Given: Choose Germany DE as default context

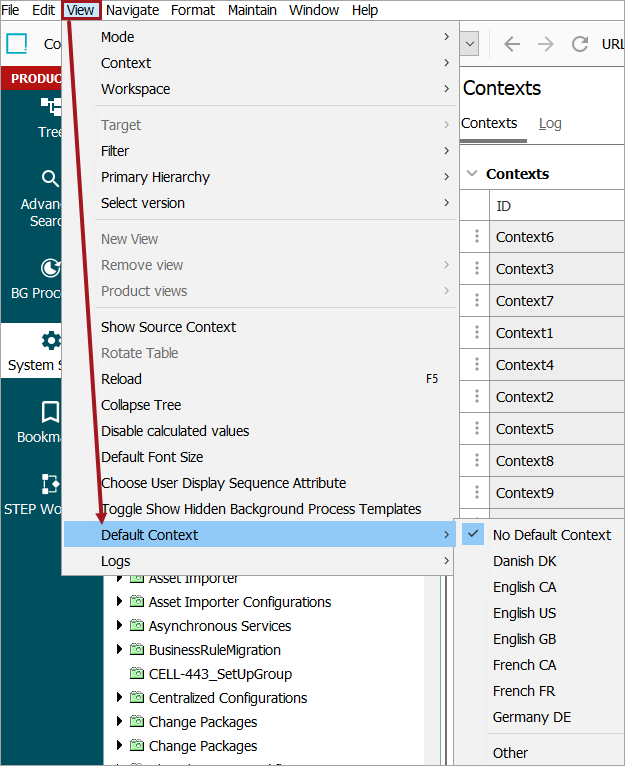Looking at the screenshot, I should [532, 717].
